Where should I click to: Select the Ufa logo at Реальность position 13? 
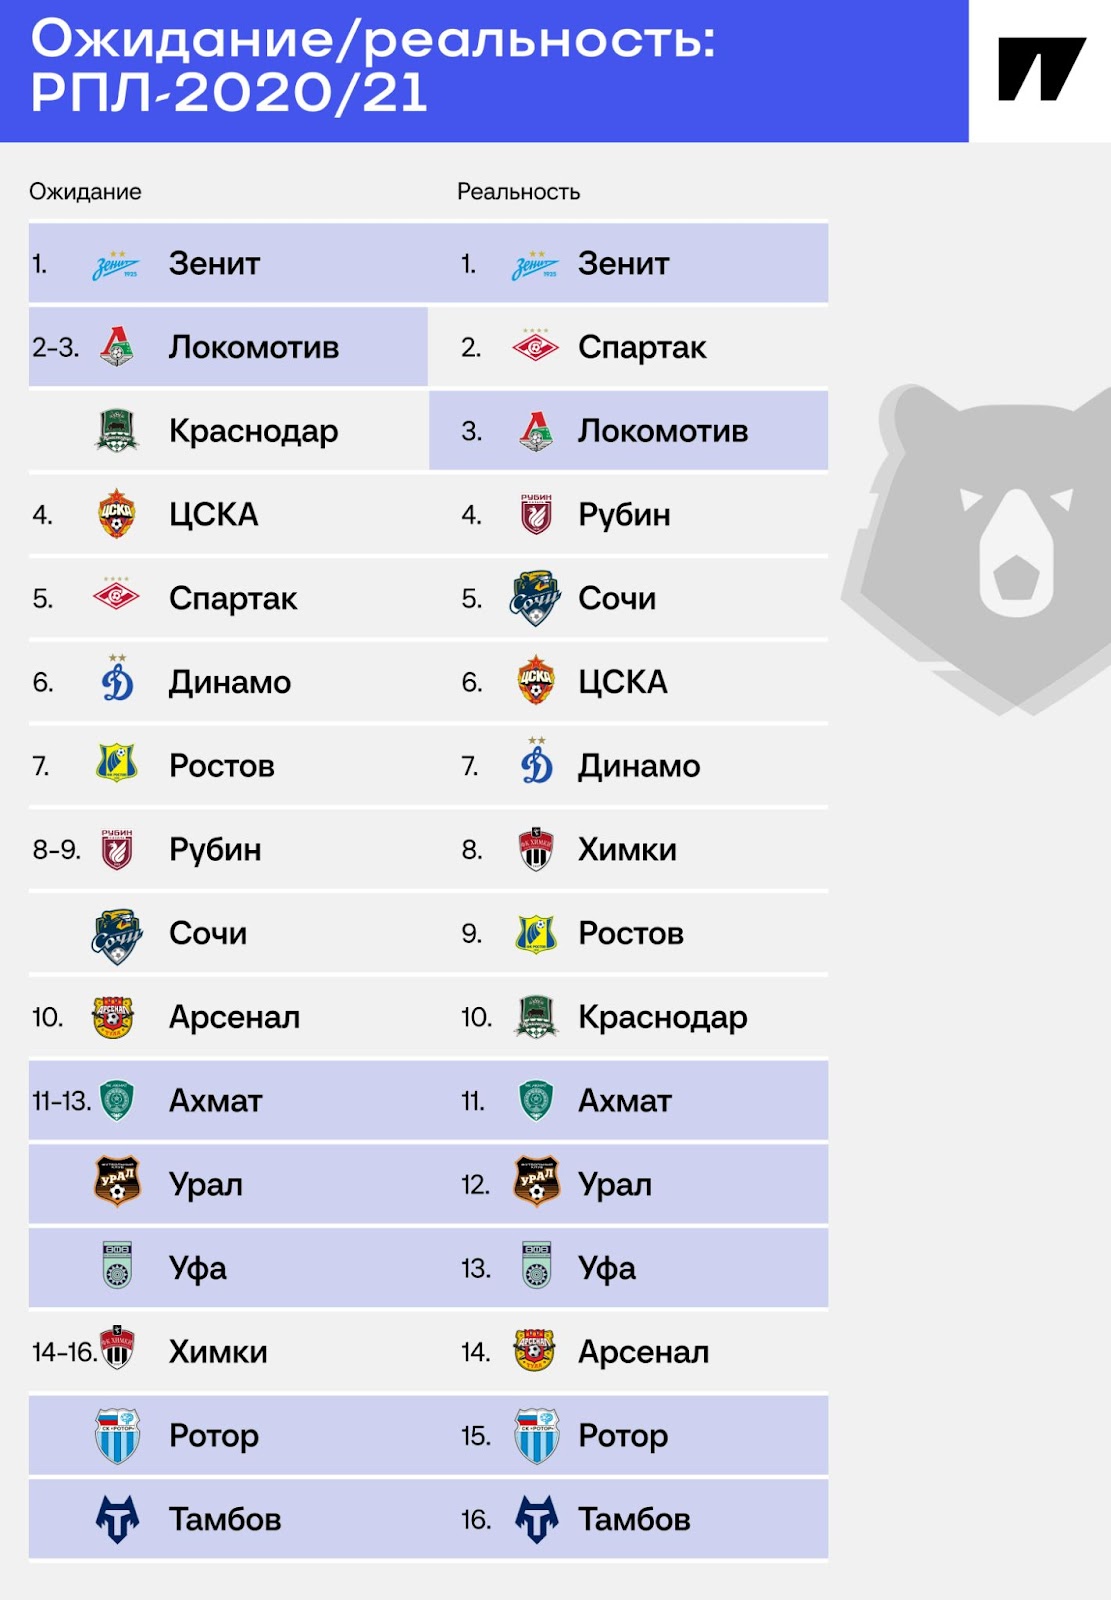(537, 1266)
